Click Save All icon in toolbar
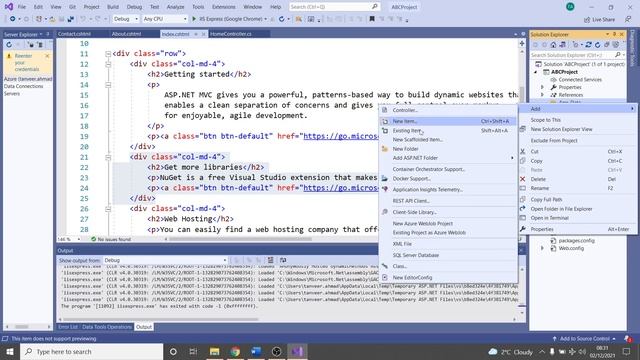Viewport: 640px width, 360px height. 71,19
